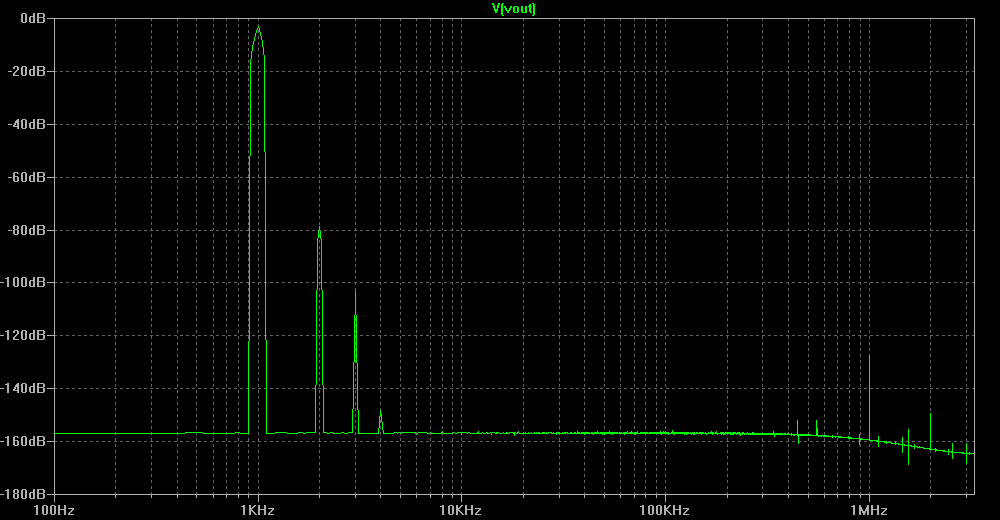Click the -60dB axis label
The height and width of the screenshot is (520, 1000).
click(27, 177)
